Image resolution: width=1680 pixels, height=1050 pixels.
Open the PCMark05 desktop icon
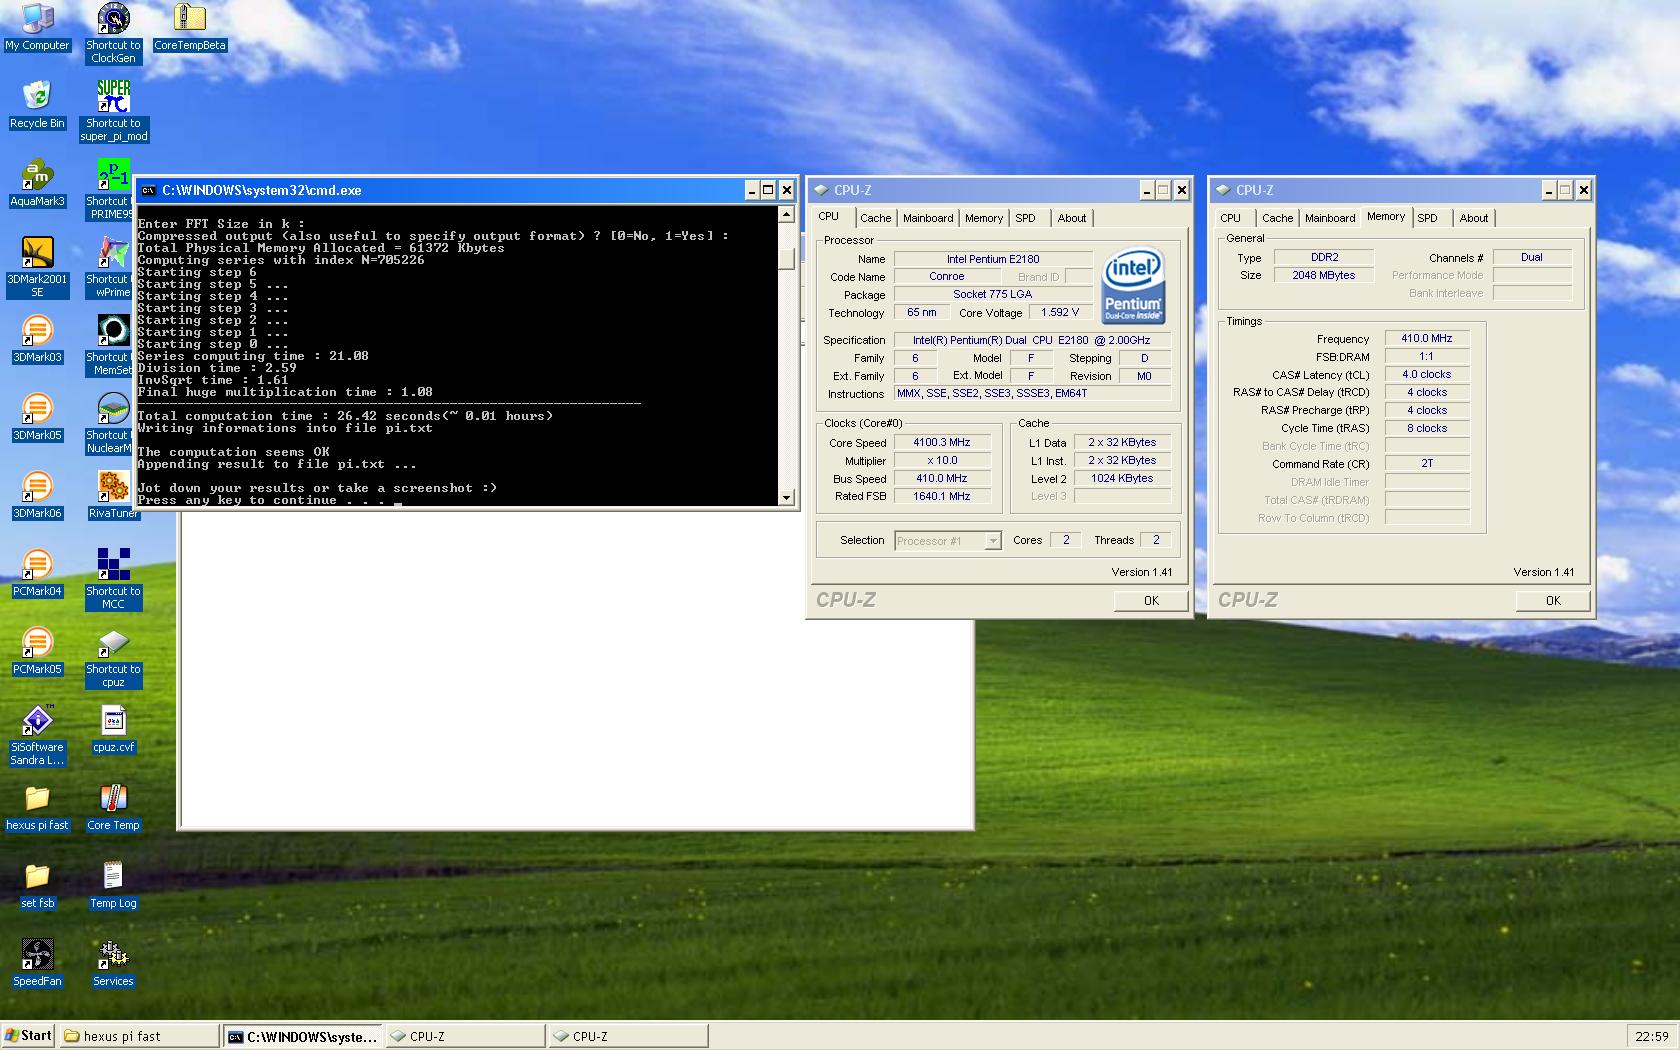tap(37, 651)
